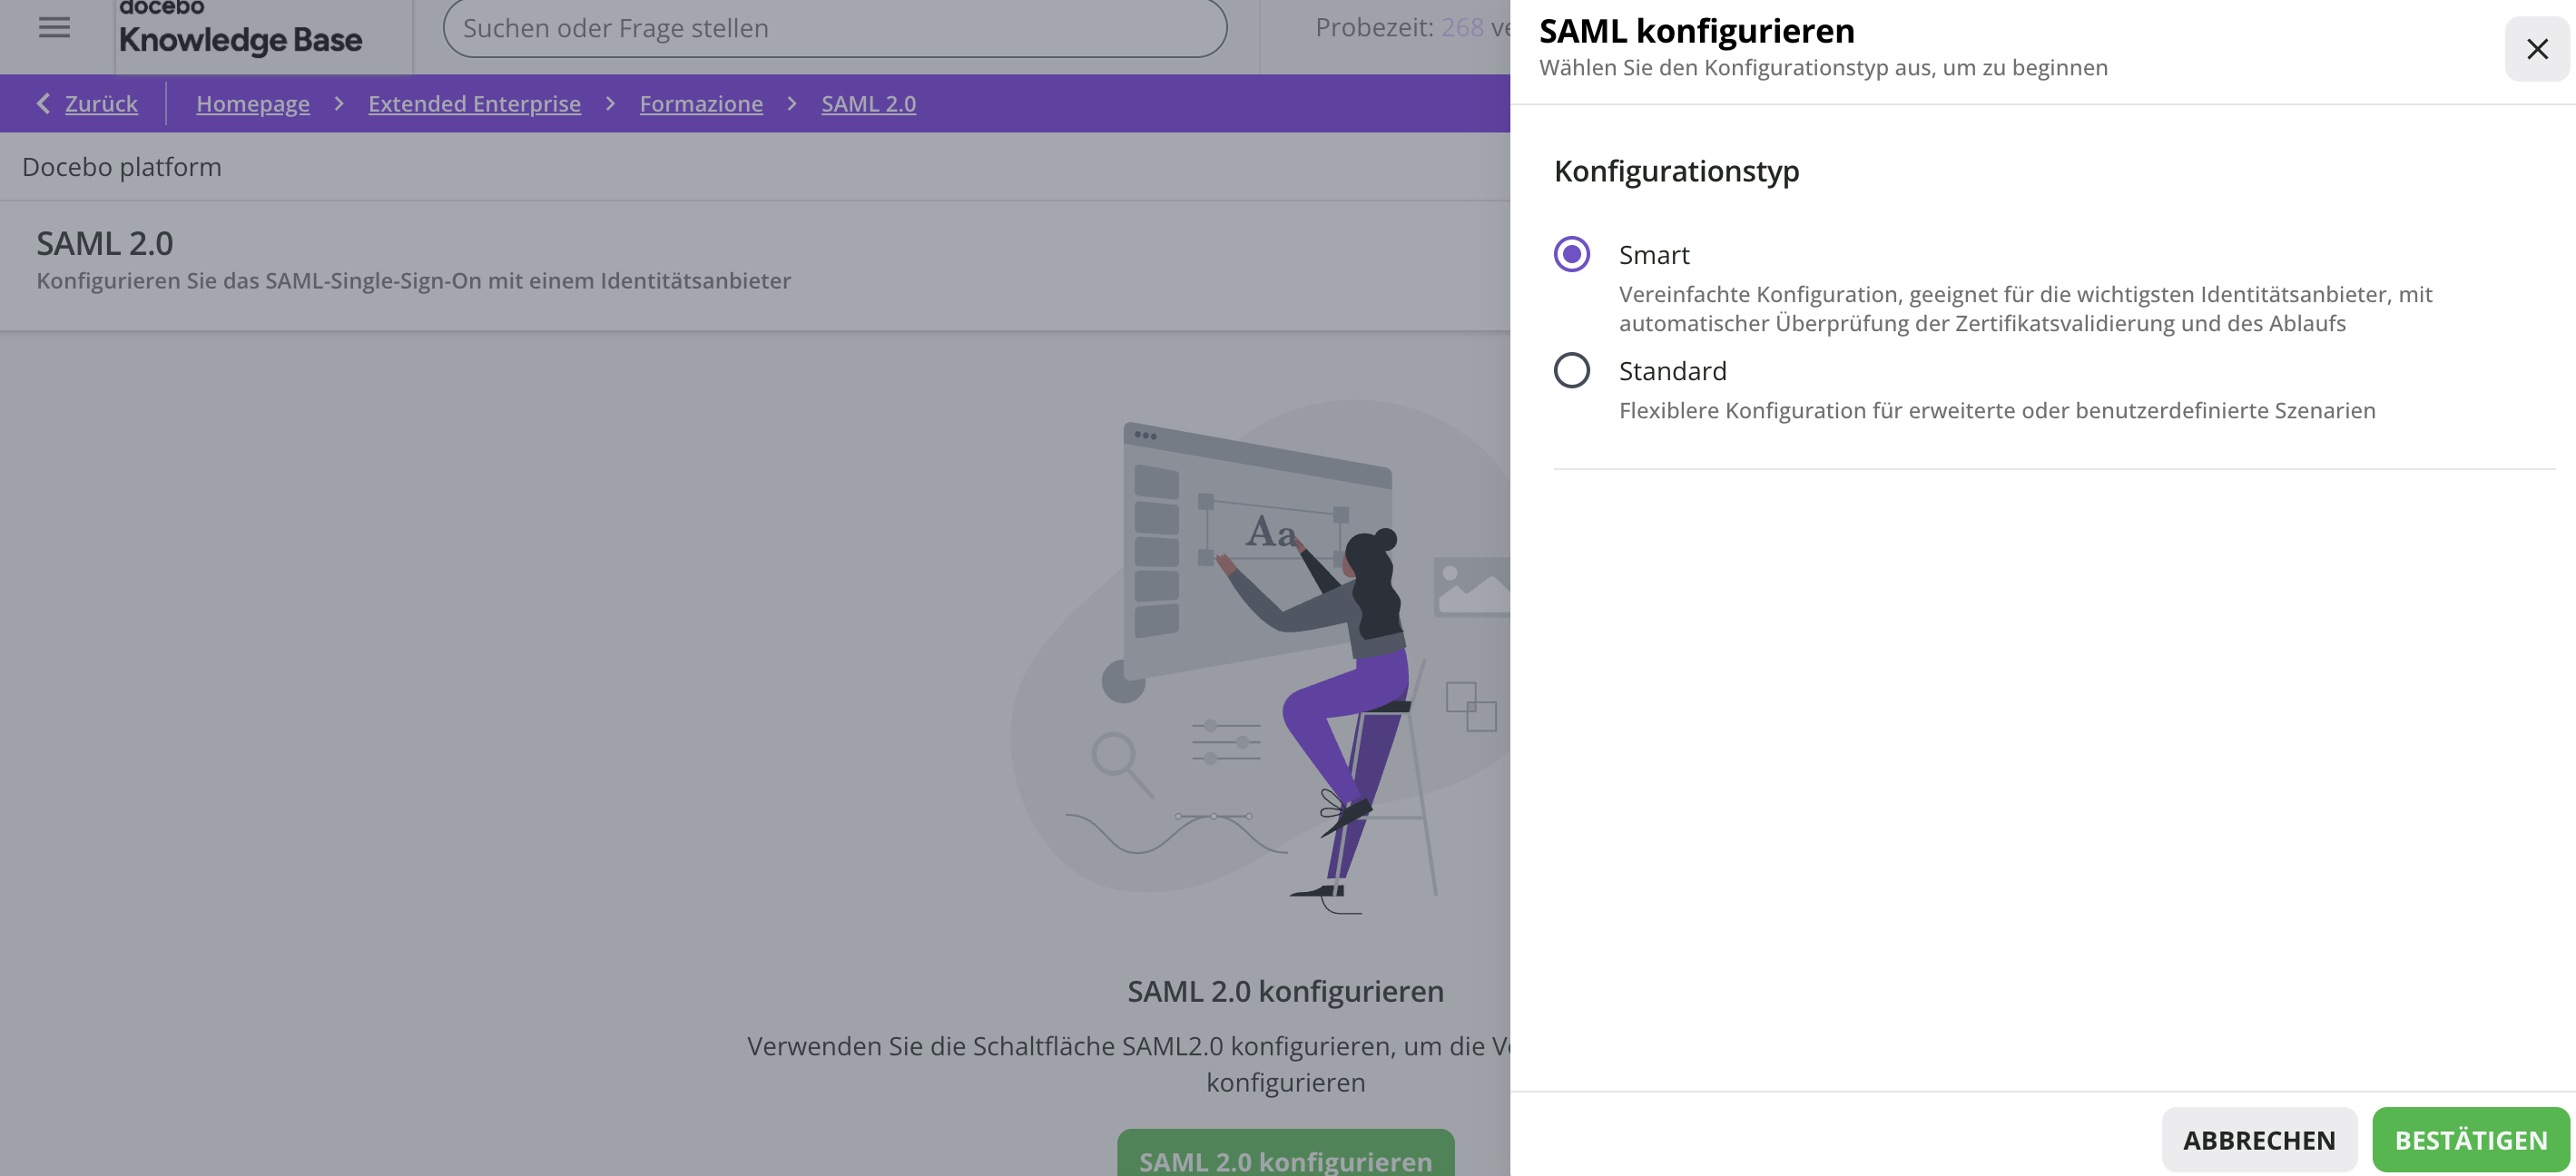Select the Standard configuration radio button
2576x1176 pixels.
(1572, 370)
